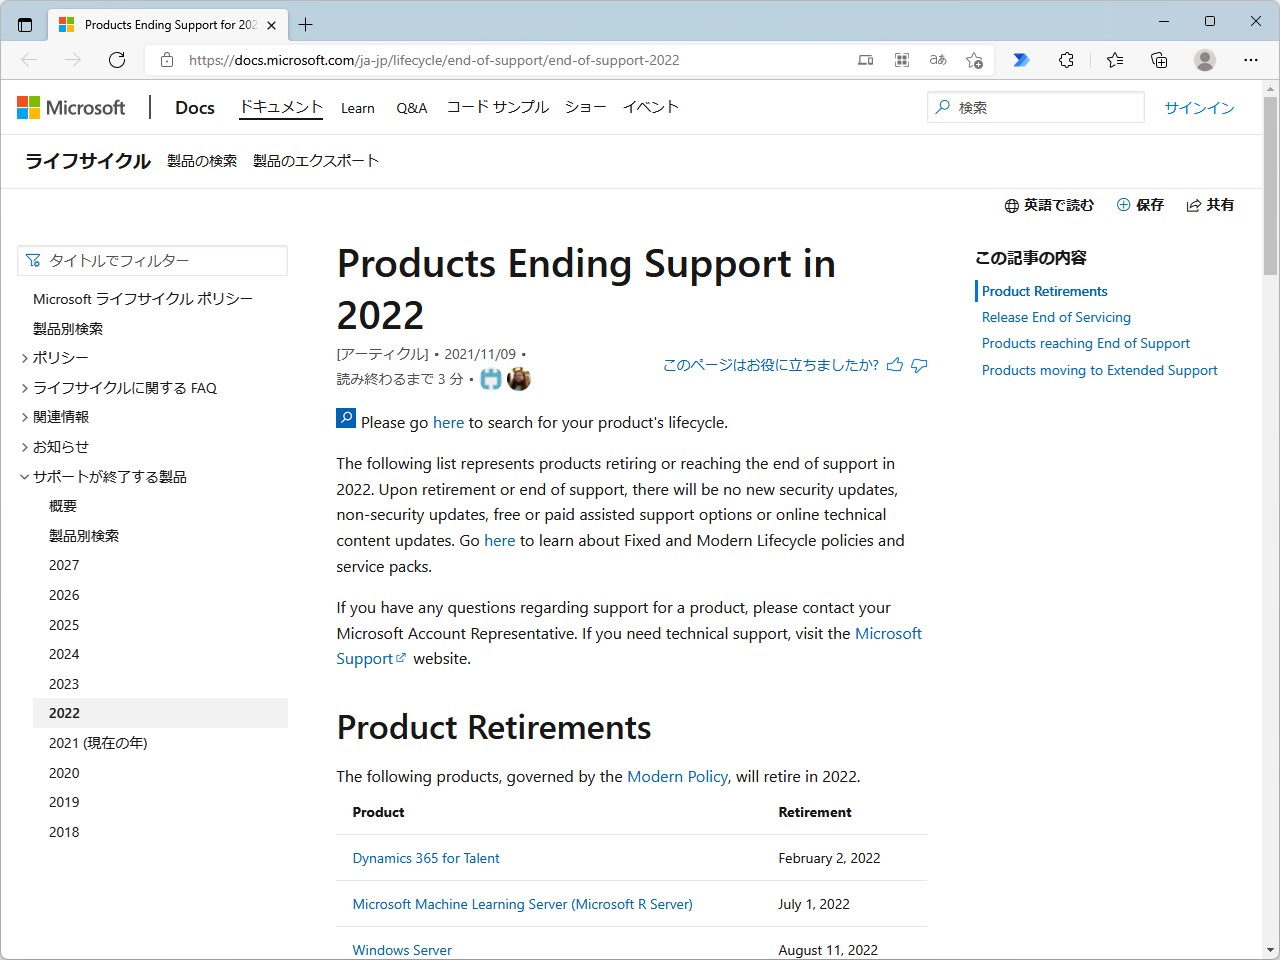Click the サインイン link
Viewport: 1280px width, 960px height.
click(1199, 108)
